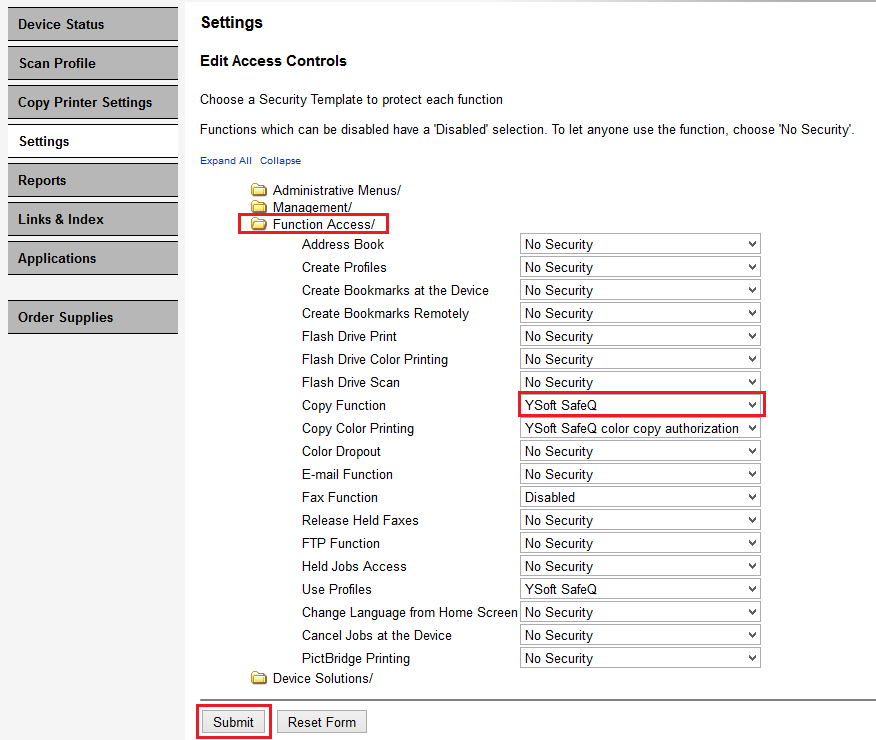Open the Management tree item
The image size is (876, 740).
pos(312,207)
